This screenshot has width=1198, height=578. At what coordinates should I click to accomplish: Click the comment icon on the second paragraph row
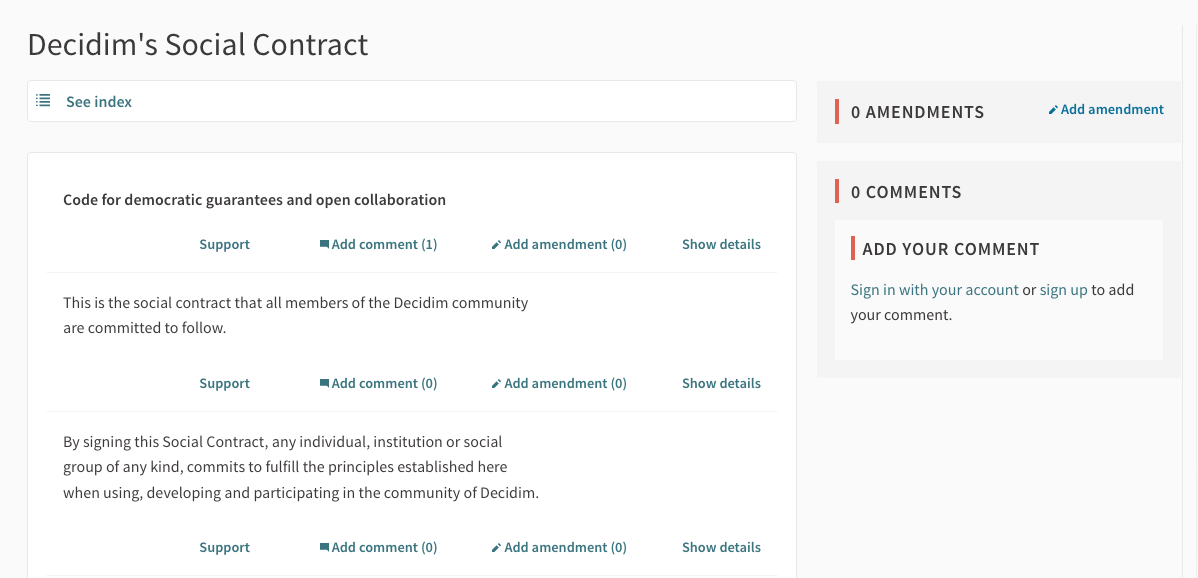point(325,382)
